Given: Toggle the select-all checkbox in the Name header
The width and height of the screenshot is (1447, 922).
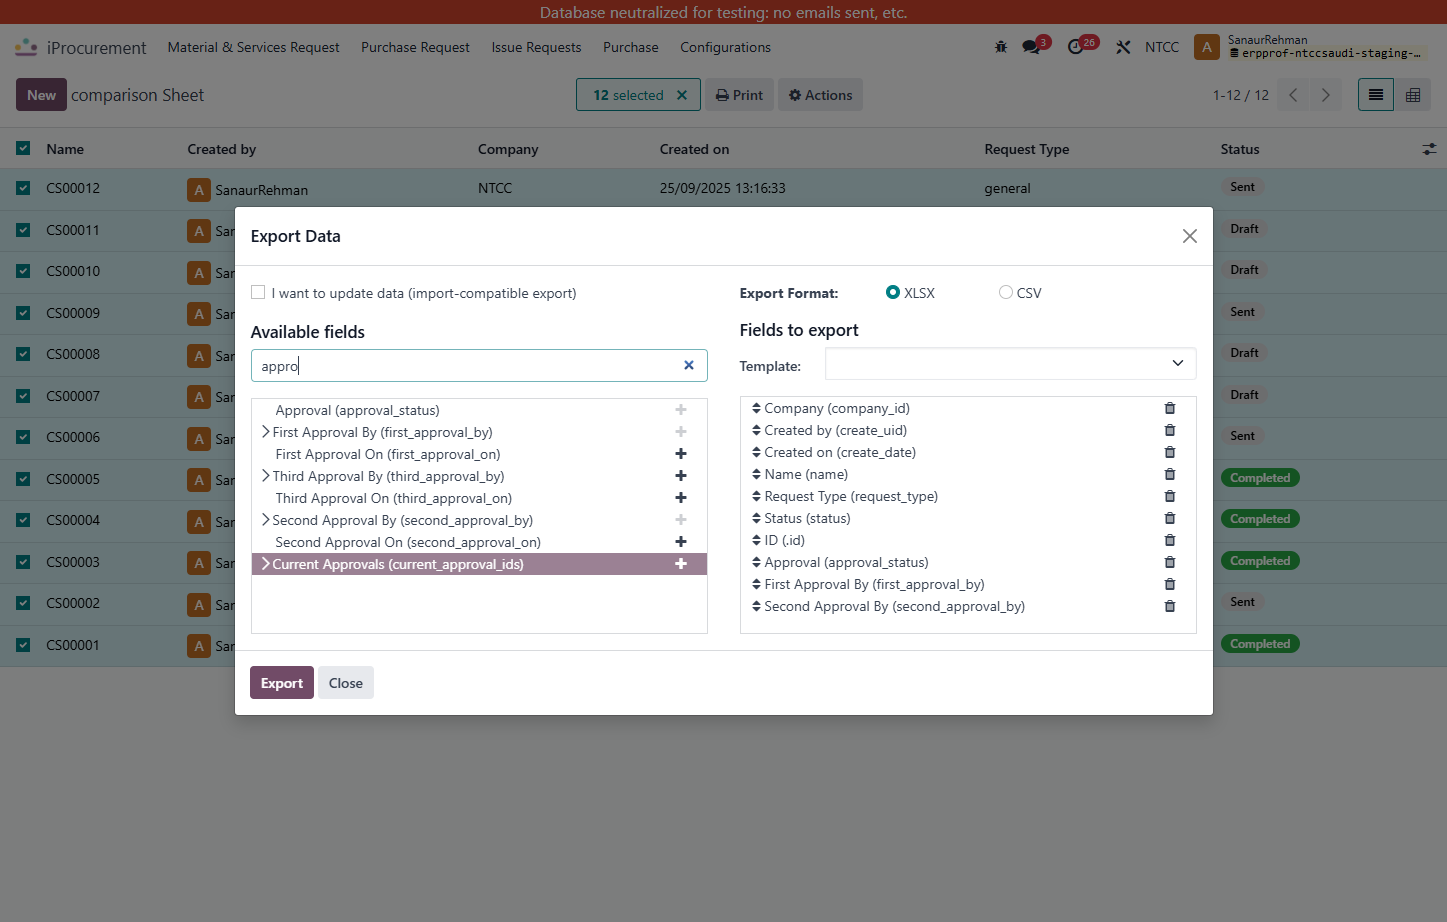Looking at the screenshot, I should tap(23, 148).
